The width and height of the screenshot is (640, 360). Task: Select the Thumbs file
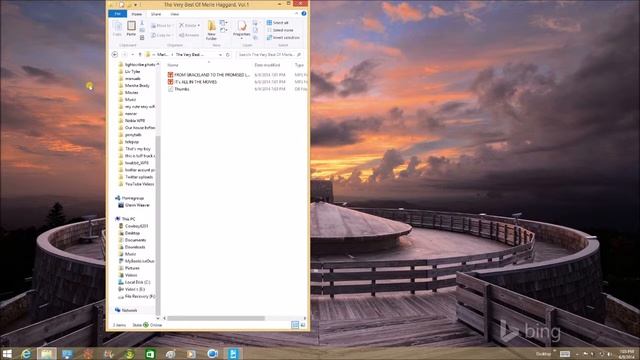click(x=178, y=89)
